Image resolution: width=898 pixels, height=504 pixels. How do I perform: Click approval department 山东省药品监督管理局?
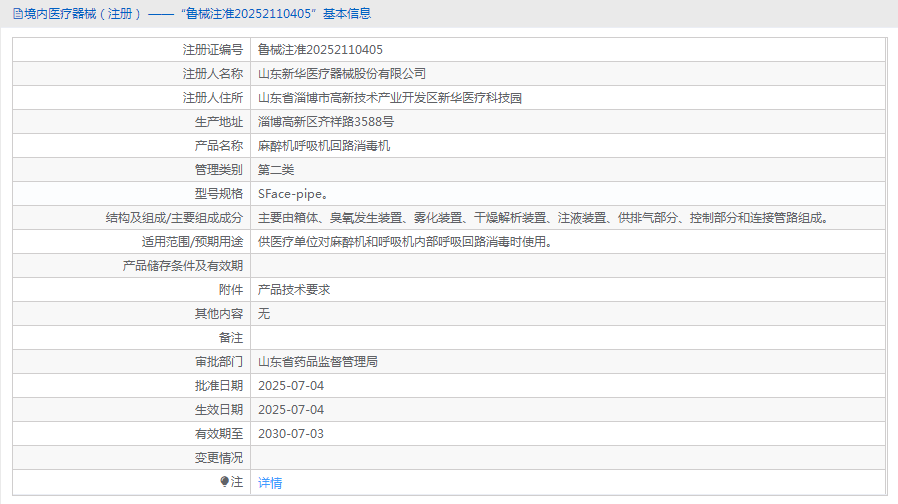tap(318, 362)
